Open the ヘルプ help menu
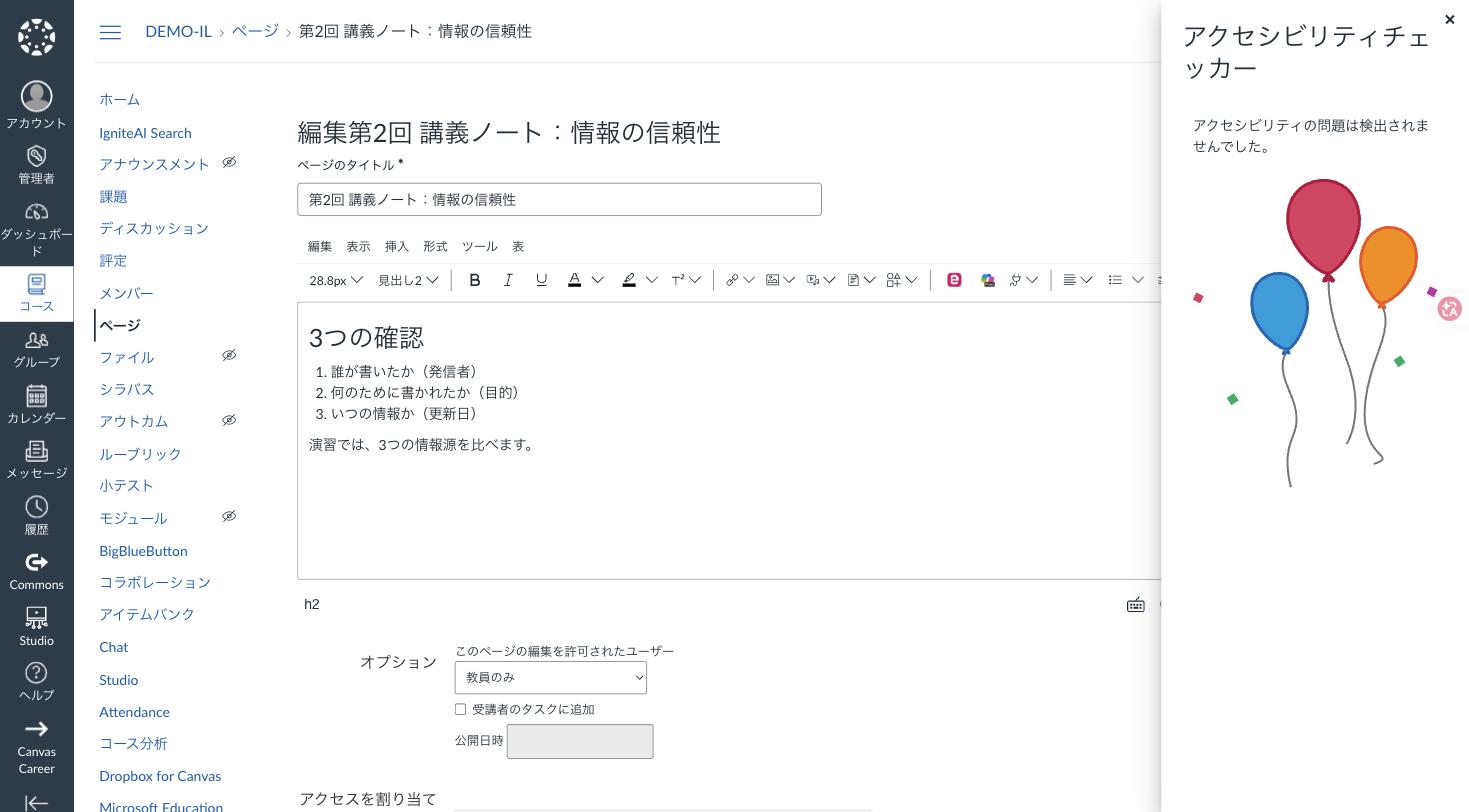Viewport: 1469px width, 812px height. (x=36, y=682)
